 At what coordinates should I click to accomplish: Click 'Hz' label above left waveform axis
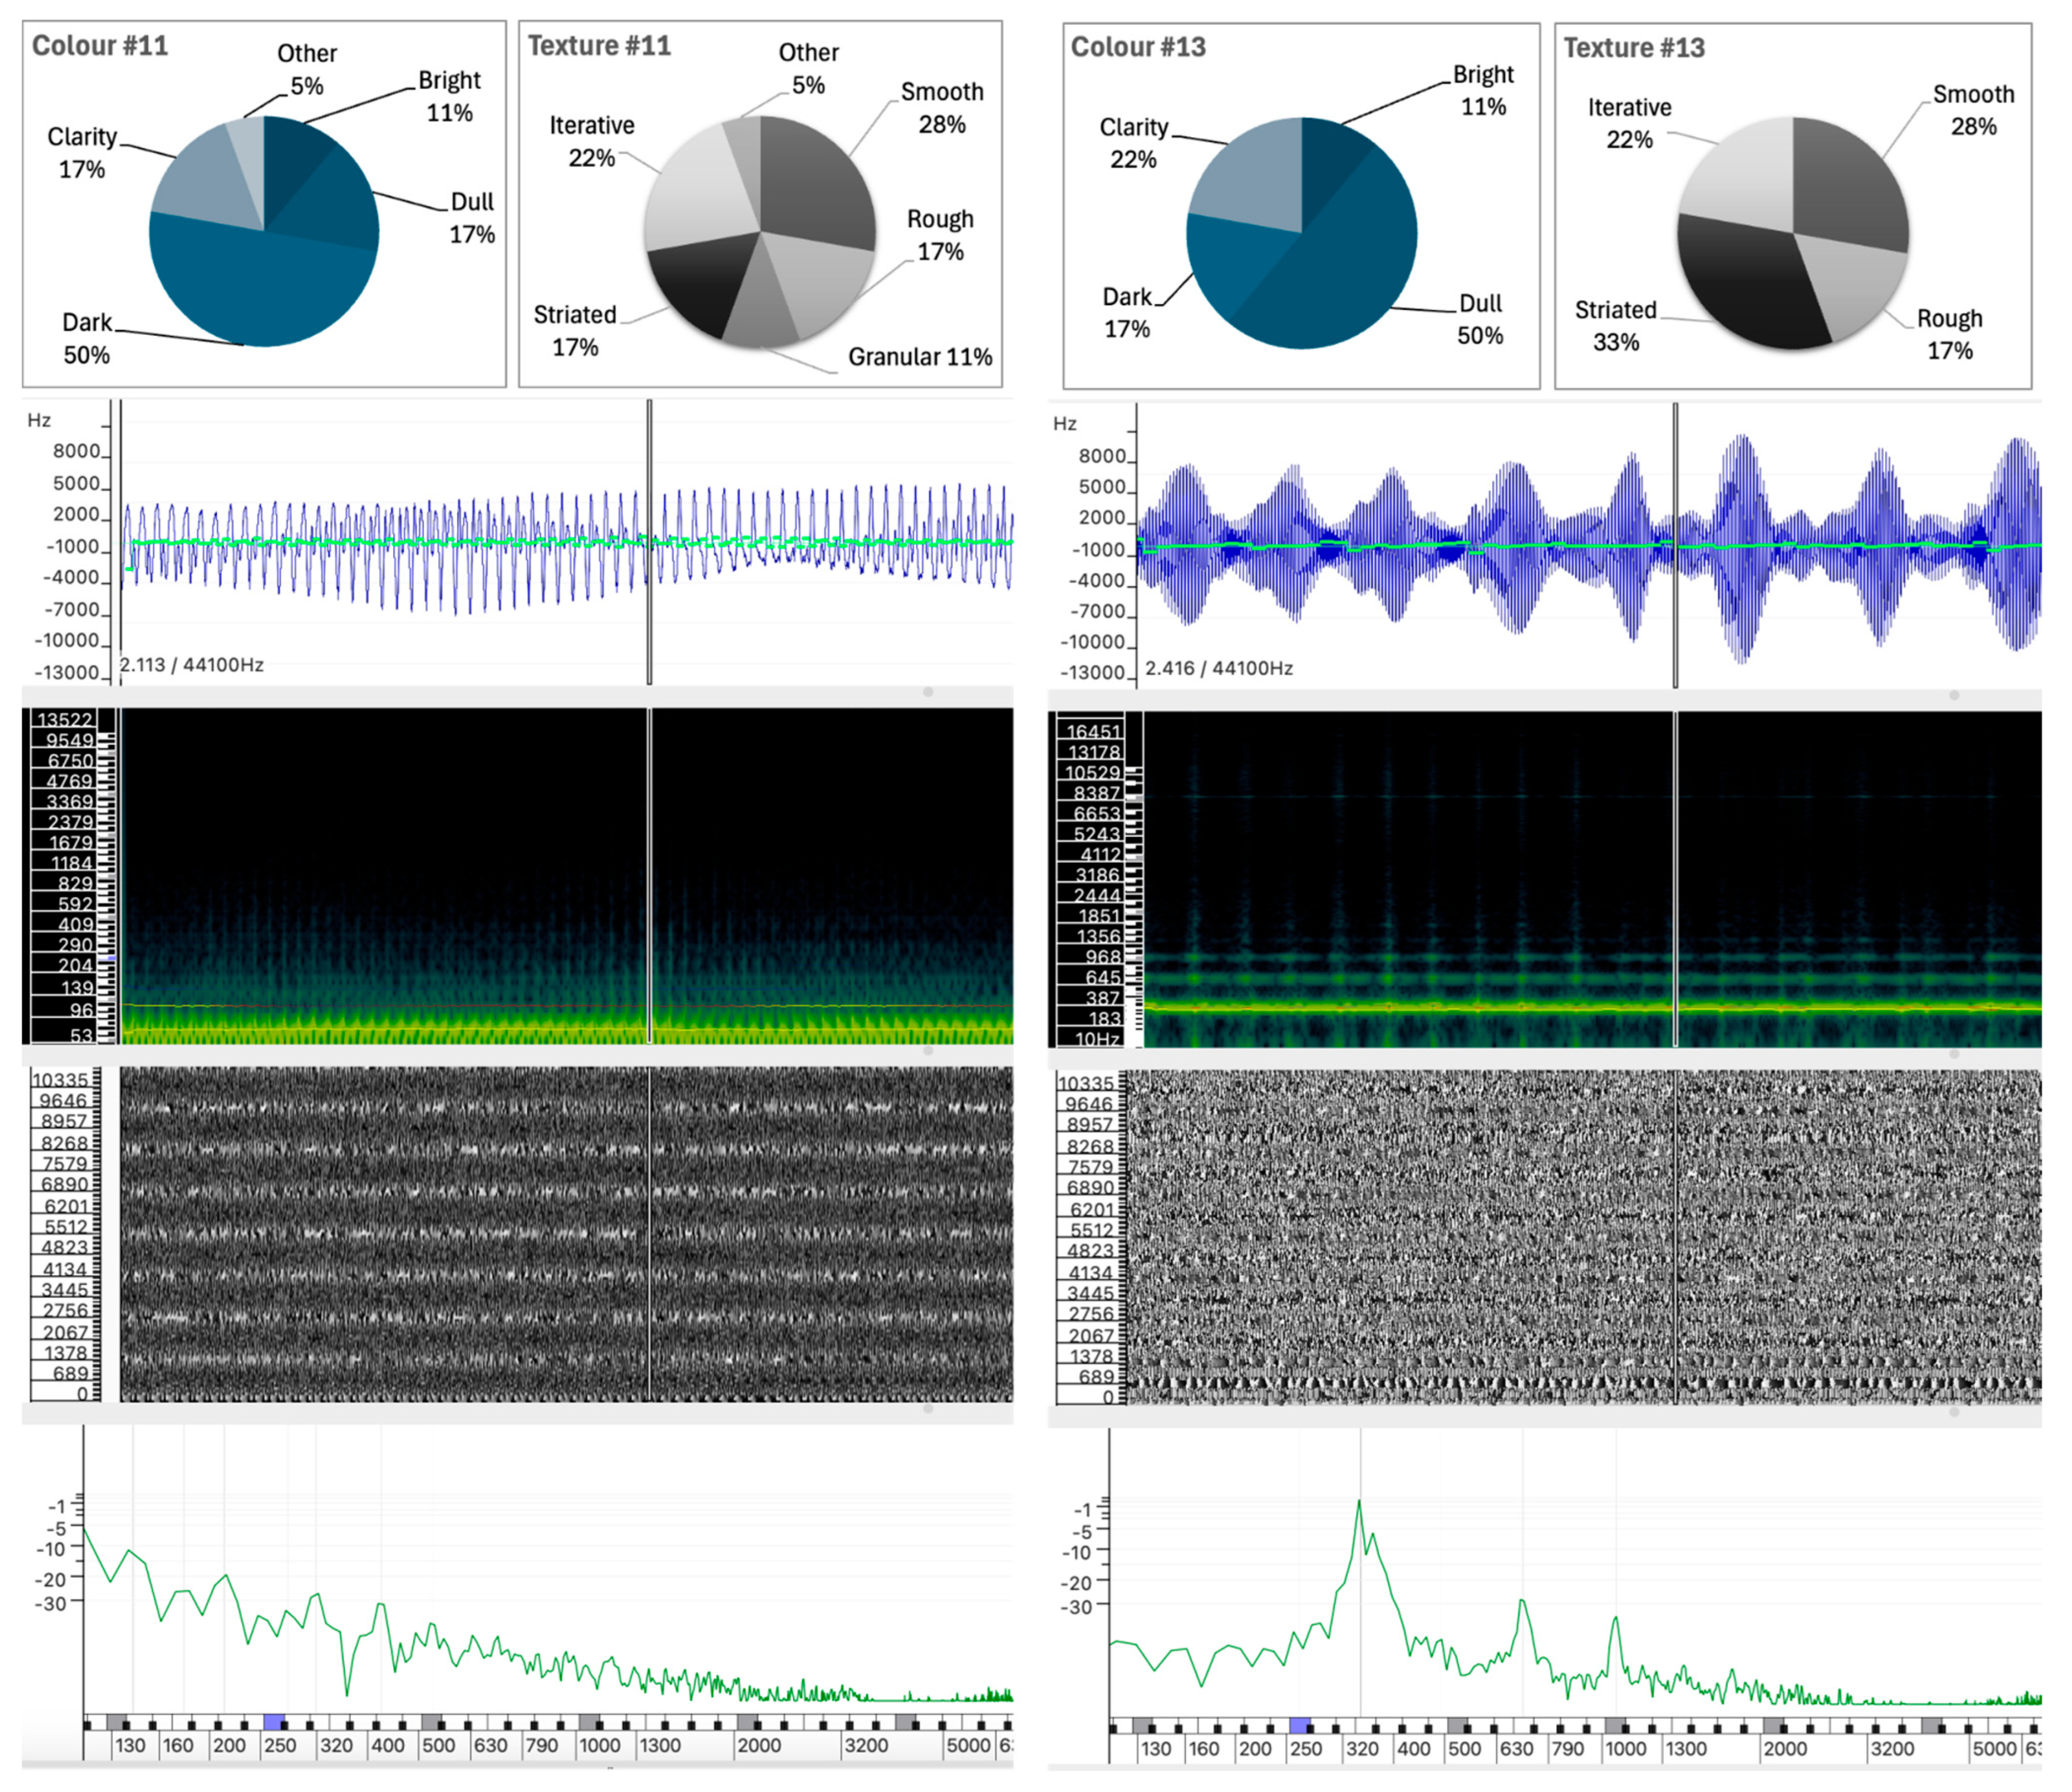click(x=39, y=420)
